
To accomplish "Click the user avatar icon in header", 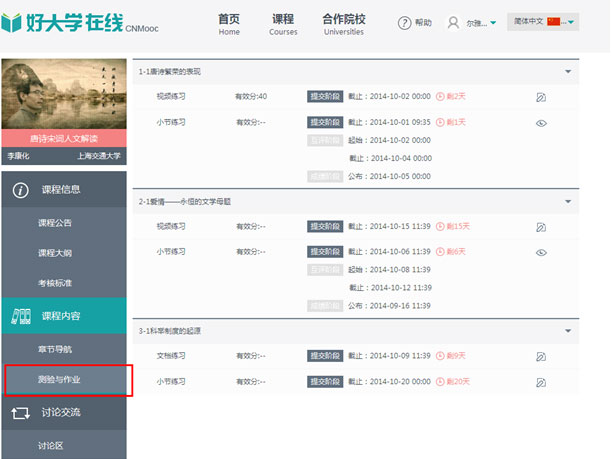I will [453, 23].
